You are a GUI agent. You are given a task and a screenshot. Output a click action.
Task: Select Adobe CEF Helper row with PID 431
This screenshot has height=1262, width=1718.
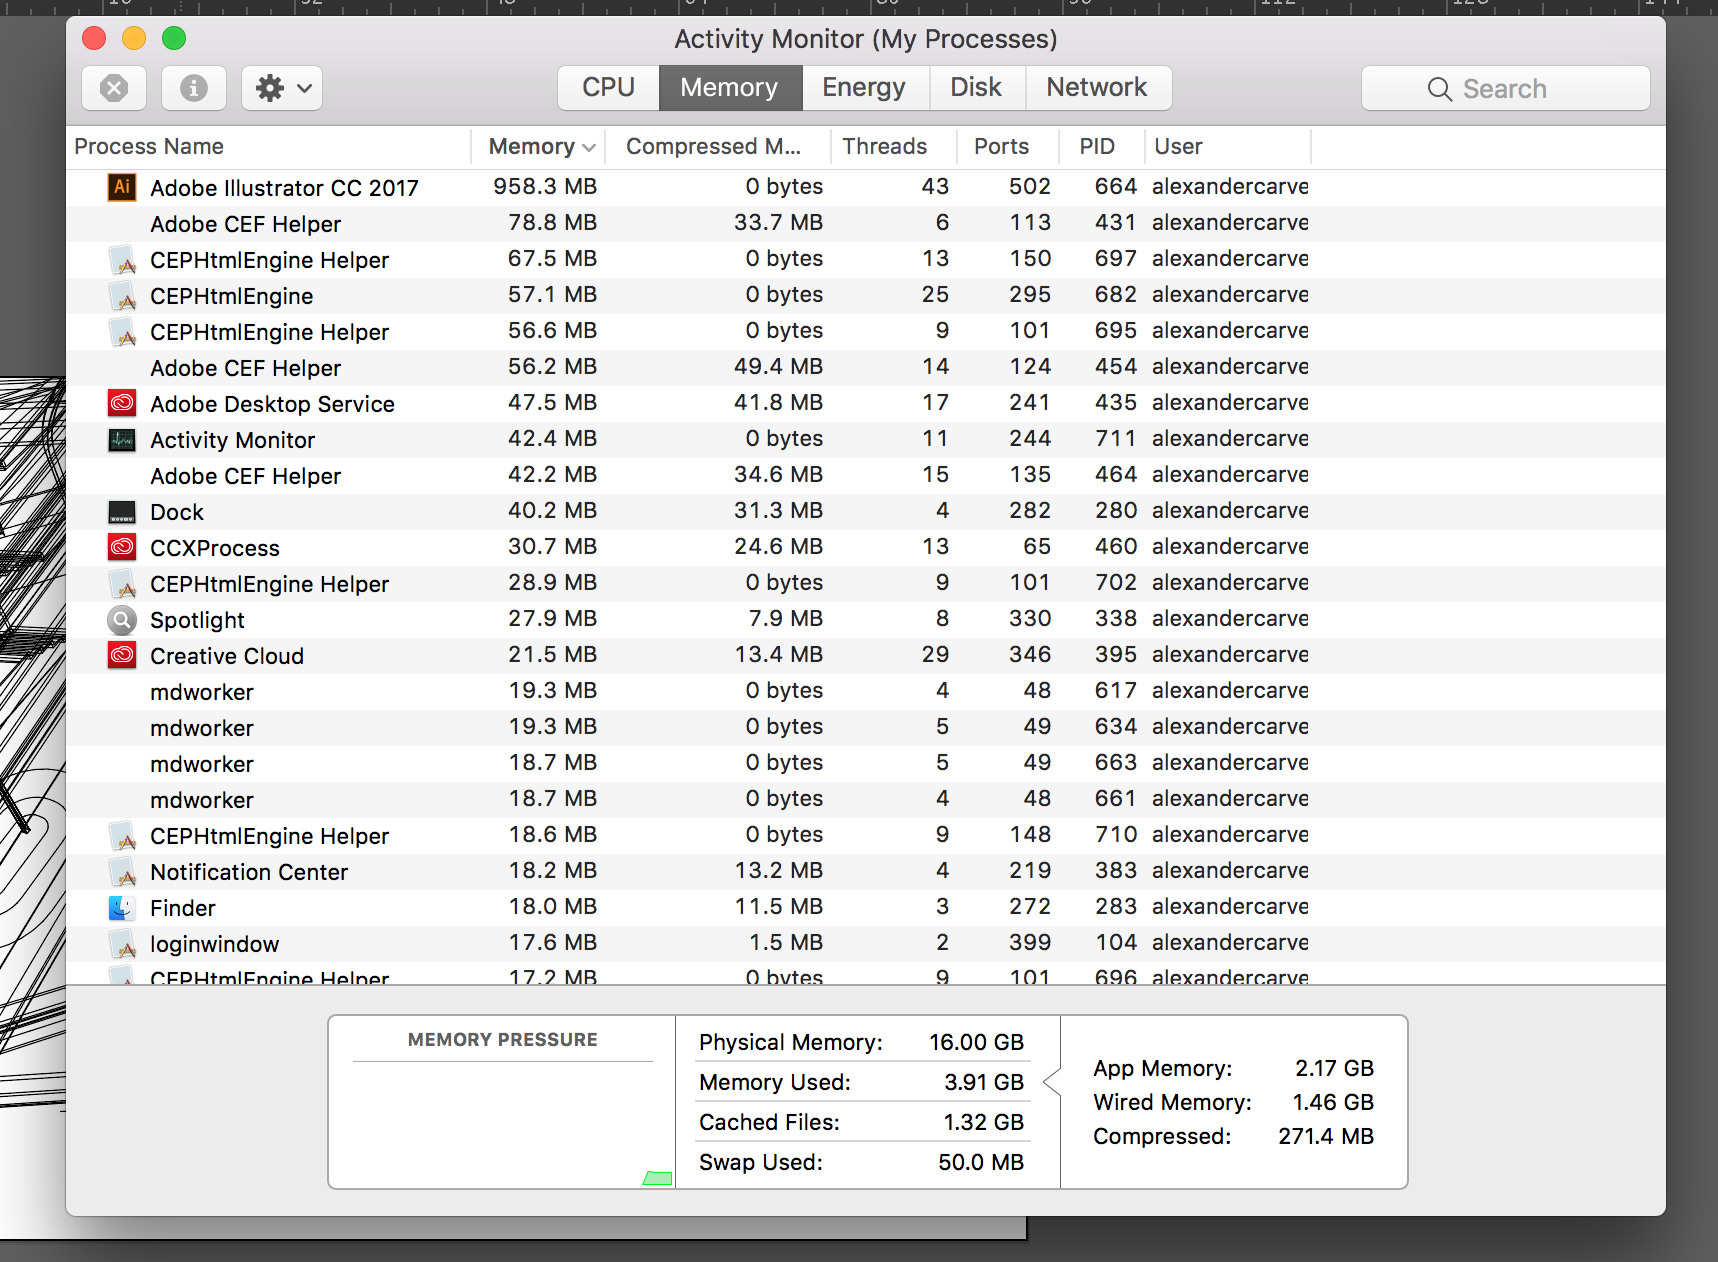(x=866, y=223)
